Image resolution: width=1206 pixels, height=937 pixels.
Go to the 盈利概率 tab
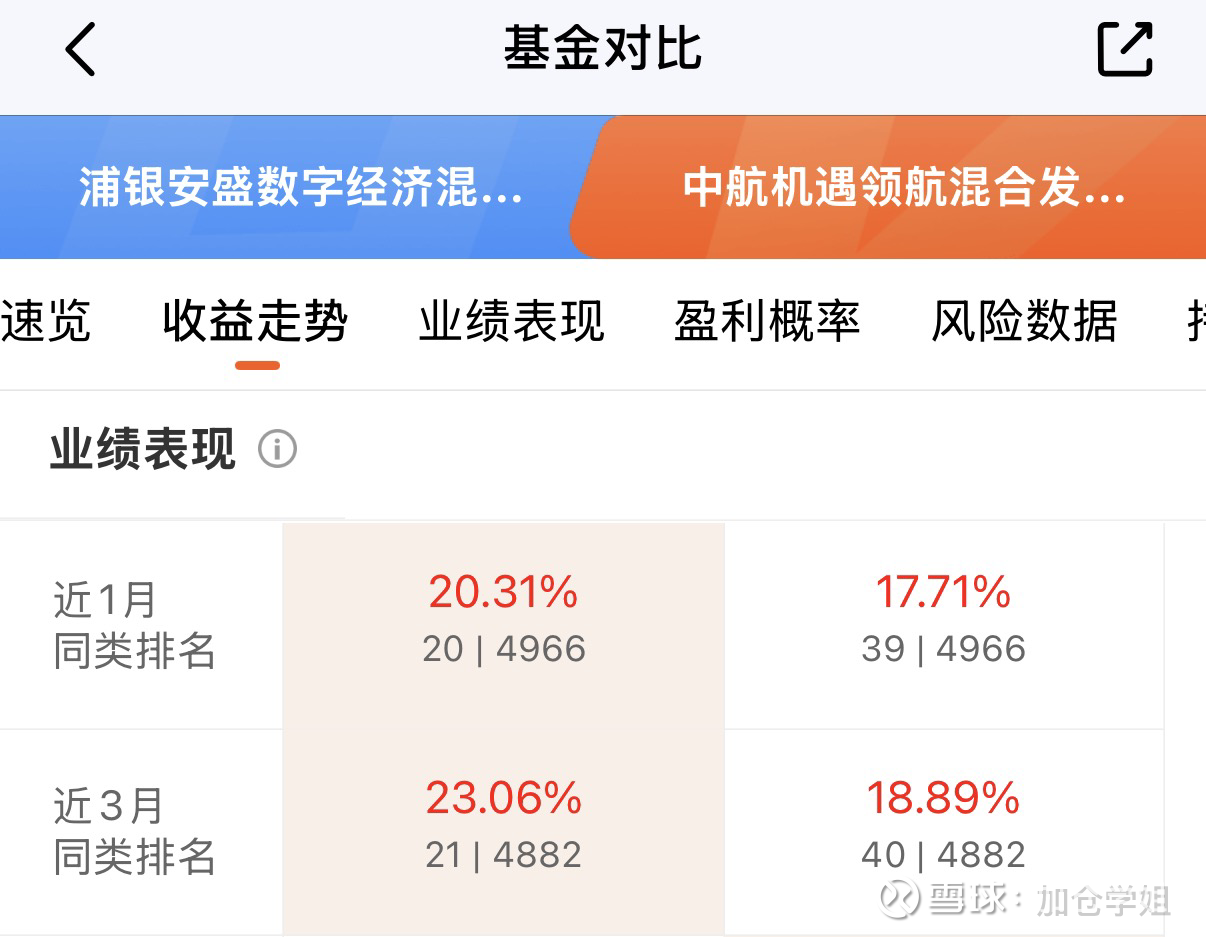pyautogui.click(x=767, y=322)
